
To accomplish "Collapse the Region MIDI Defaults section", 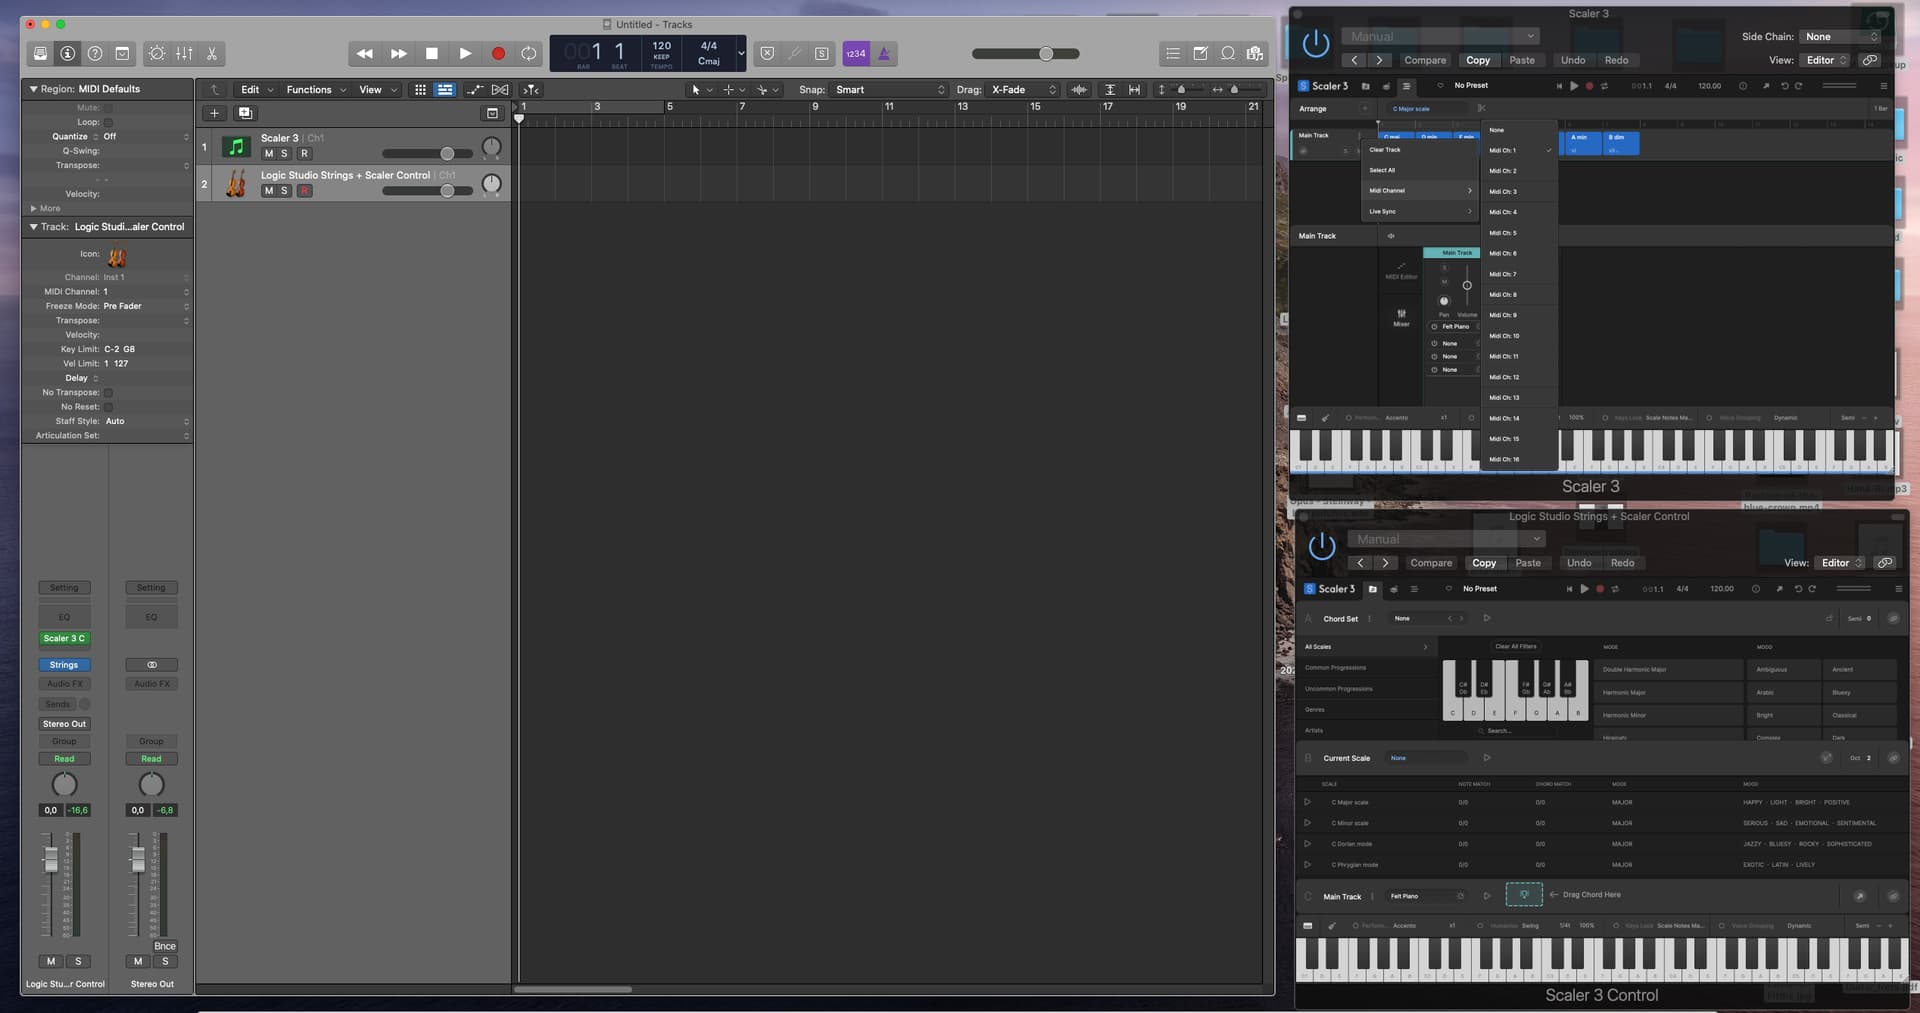I will [x=33, y=89].
